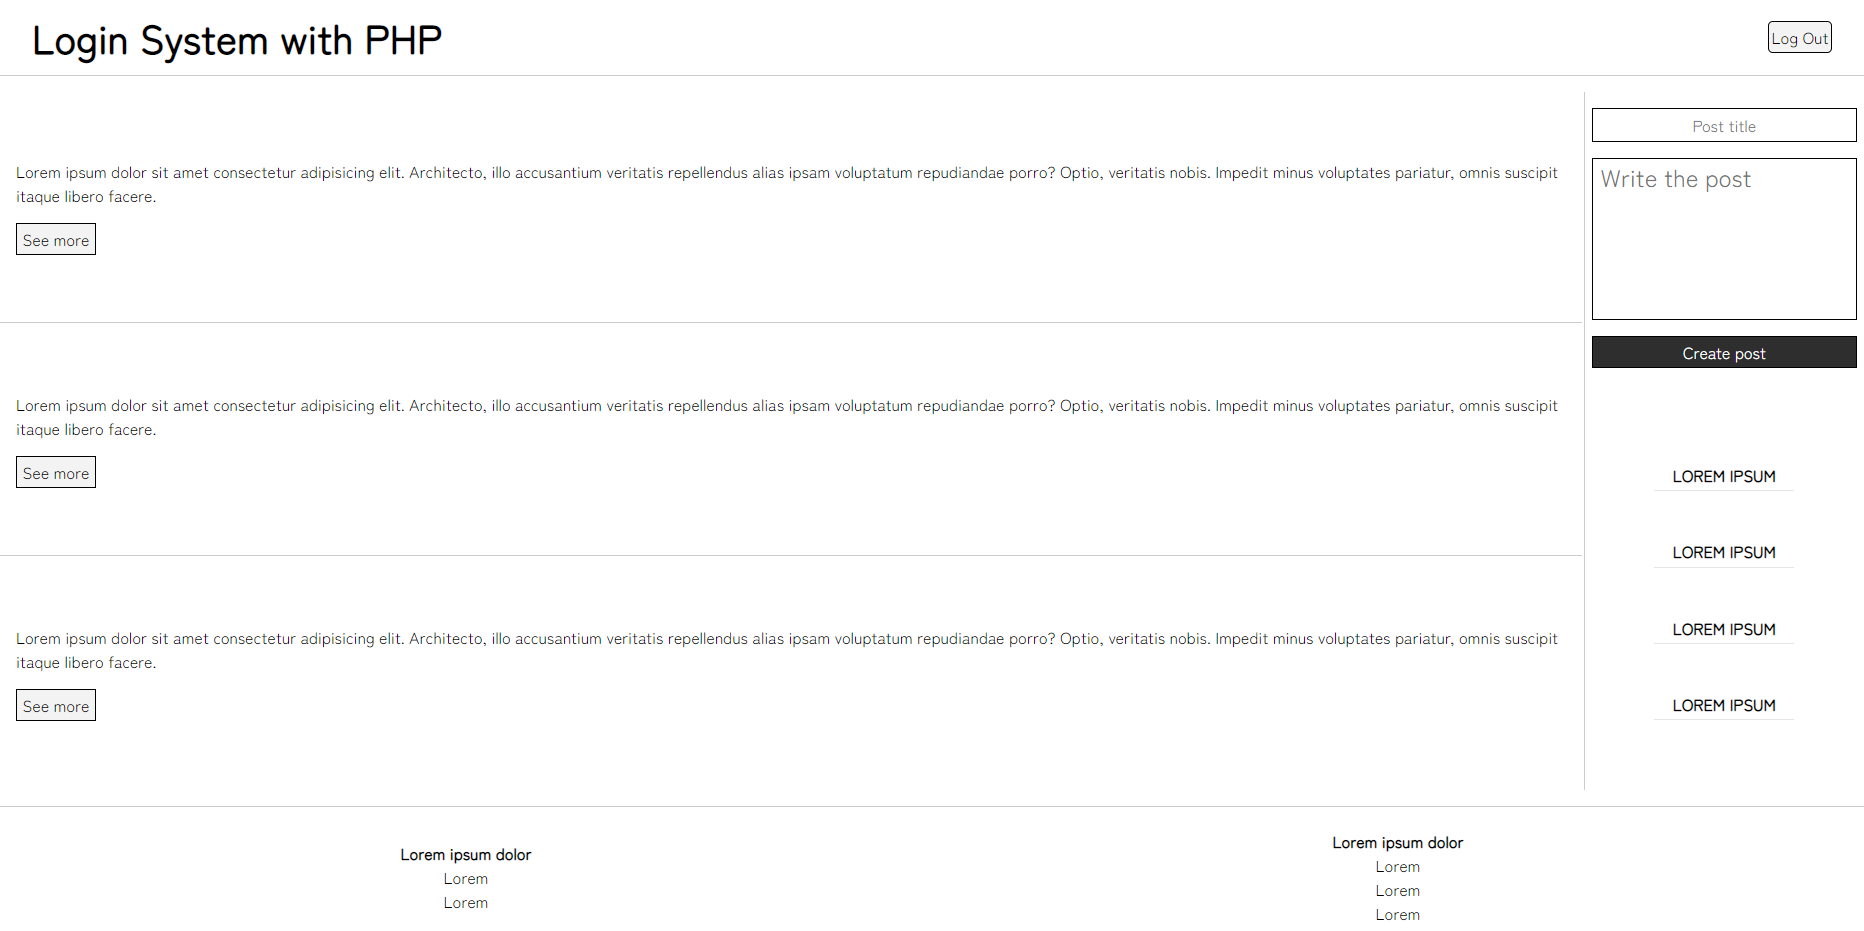Open the fourth LOREM IPSUM sidebar link

click(1724, 706)
